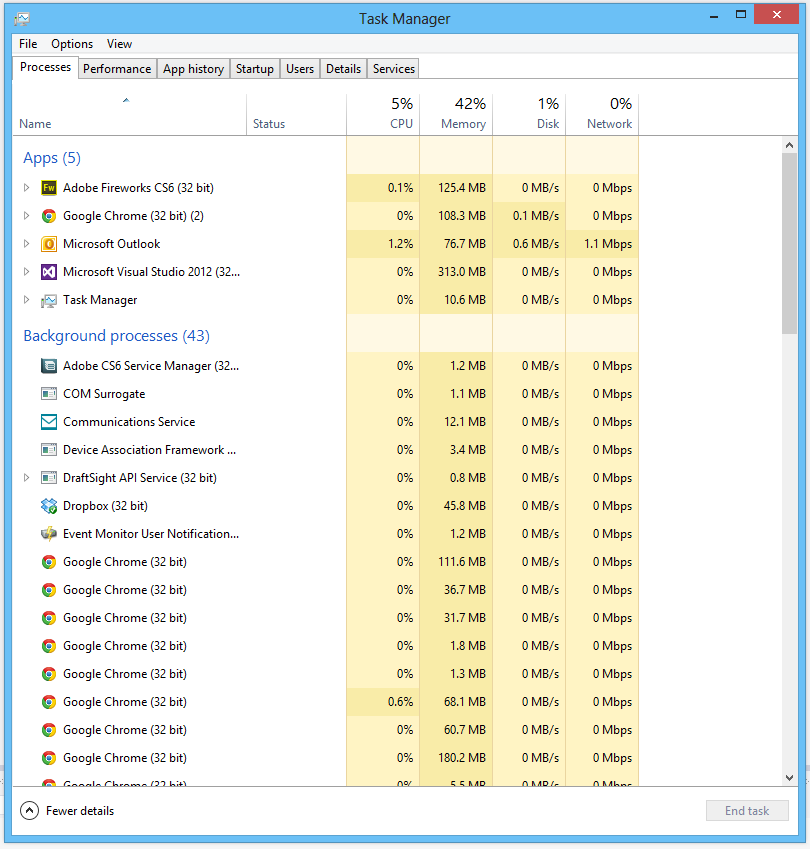Click the Google Chrome icon under Apps
Image resolution: width=810 pixels, height=849 pixels.
pos(48,215)
